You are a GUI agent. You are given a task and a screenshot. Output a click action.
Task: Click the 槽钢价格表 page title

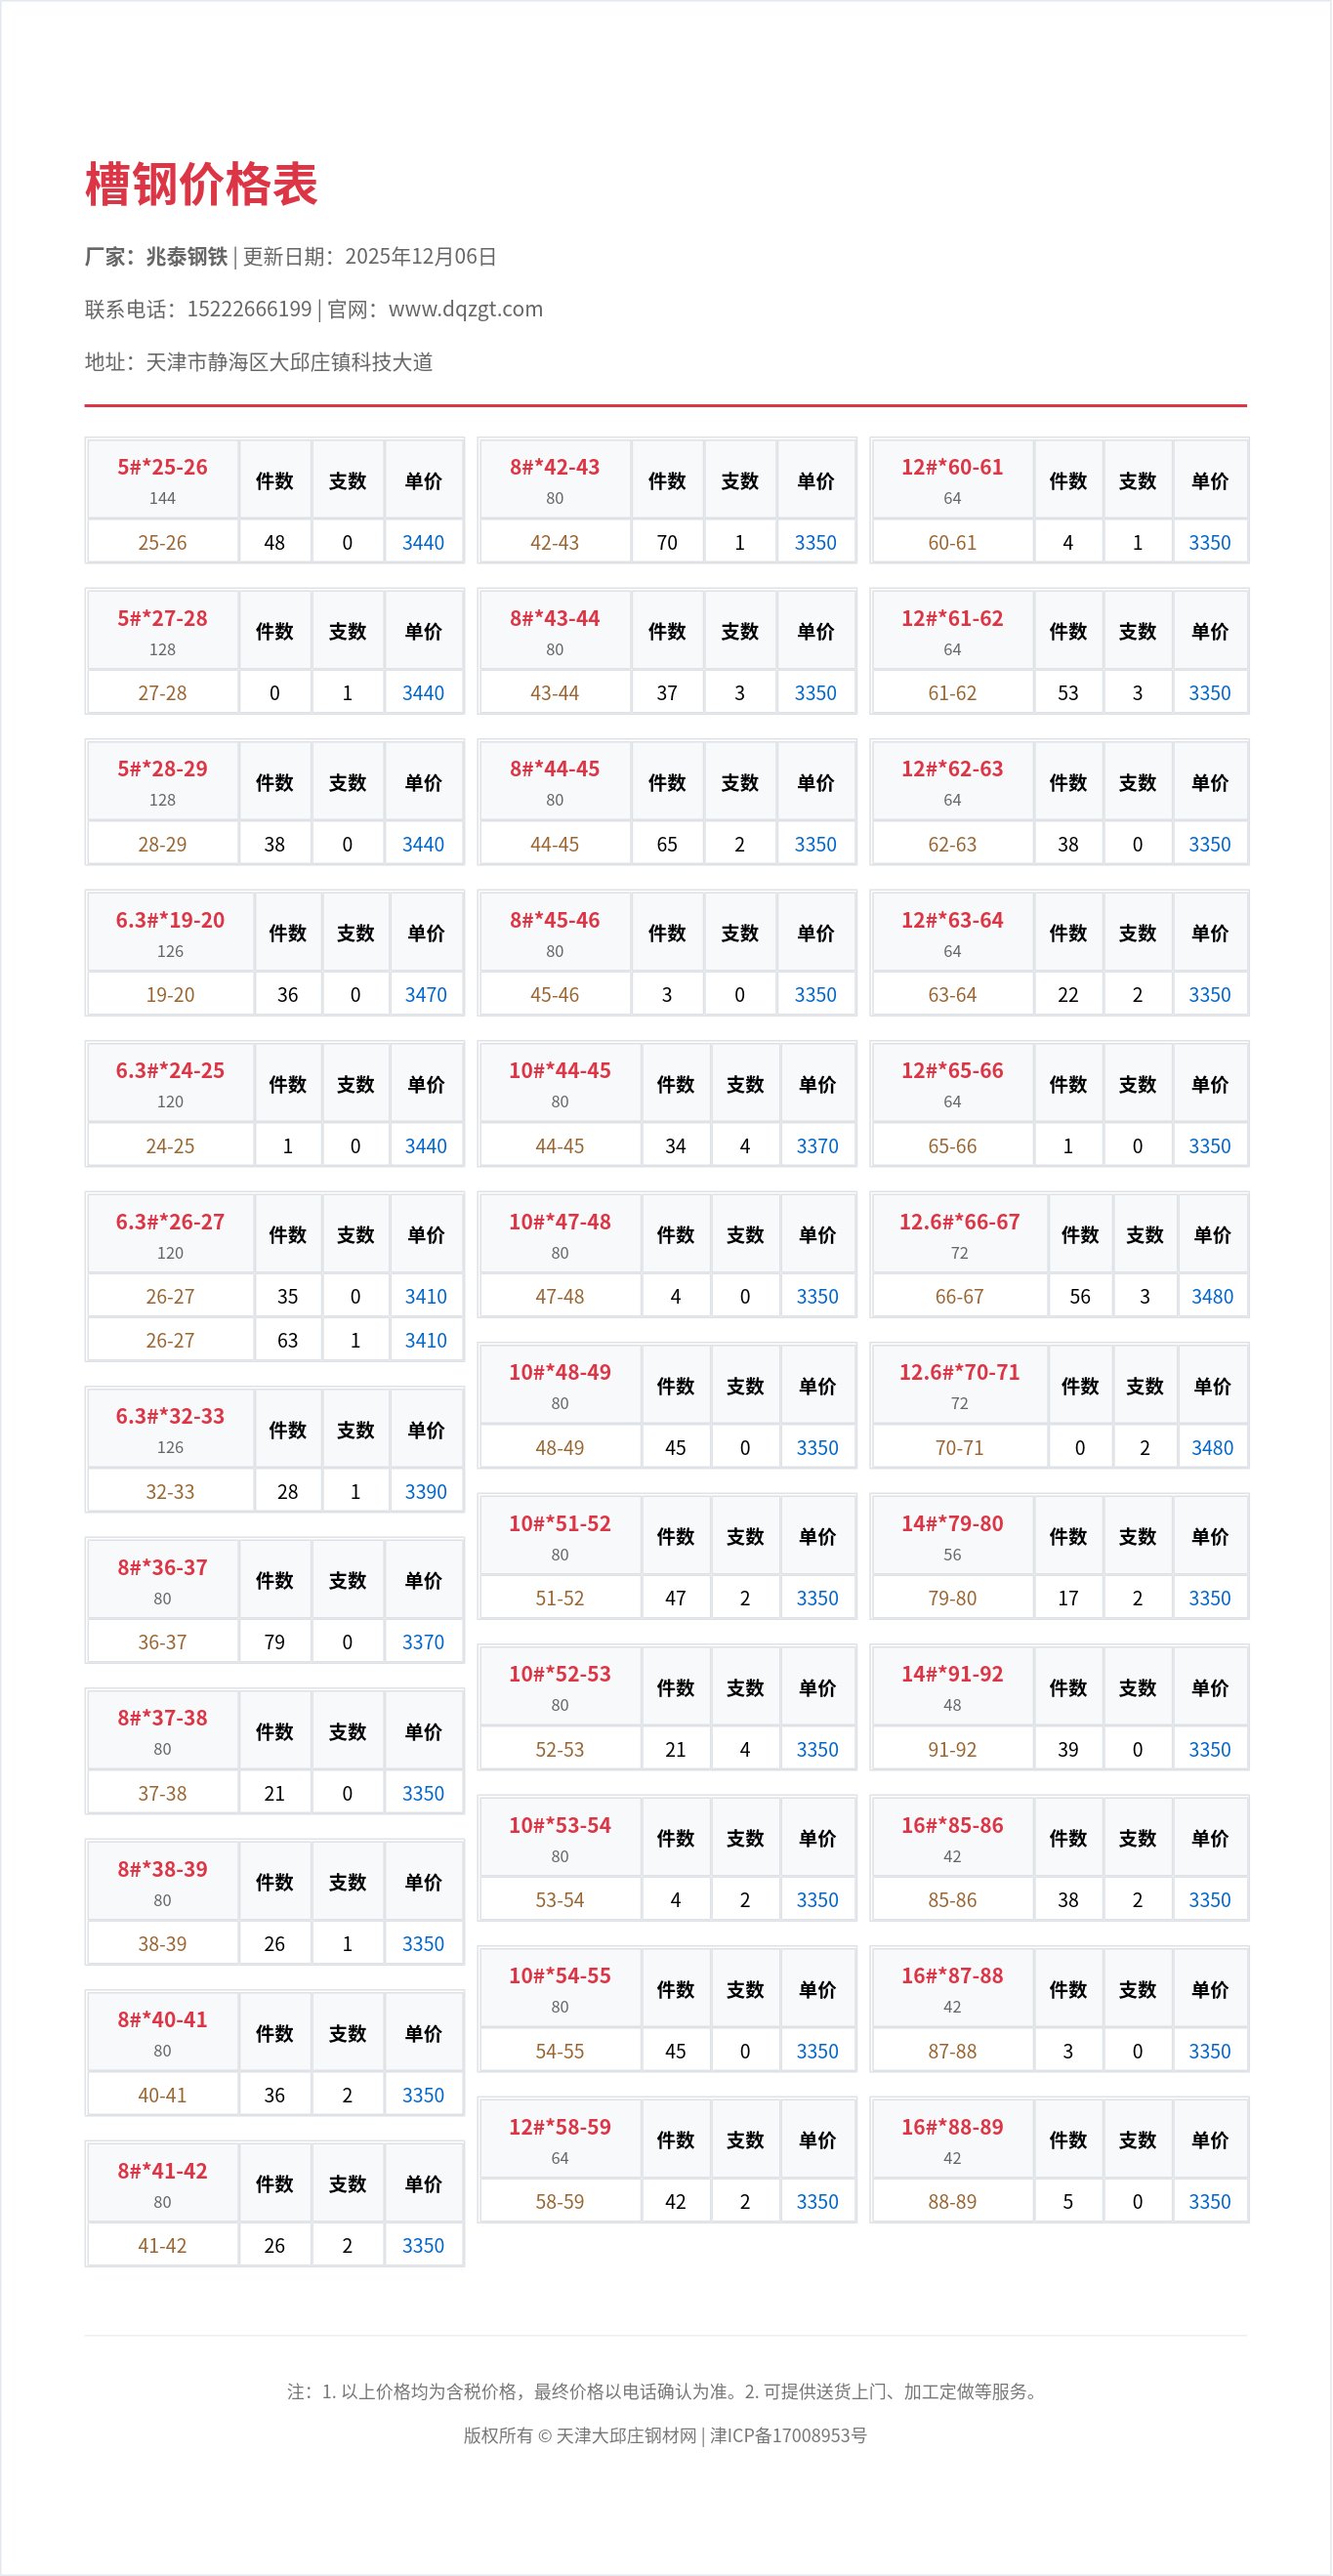[201, 185]
